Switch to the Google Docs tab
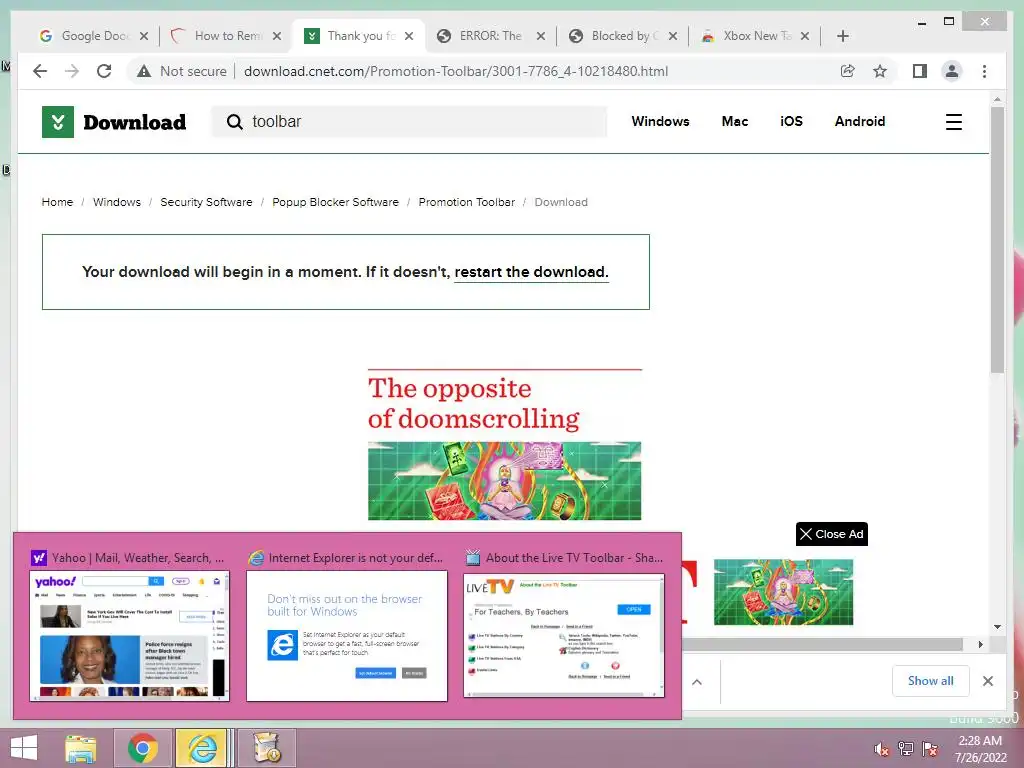This screenshot has width=1024, height=768. [x=93, y=36]
